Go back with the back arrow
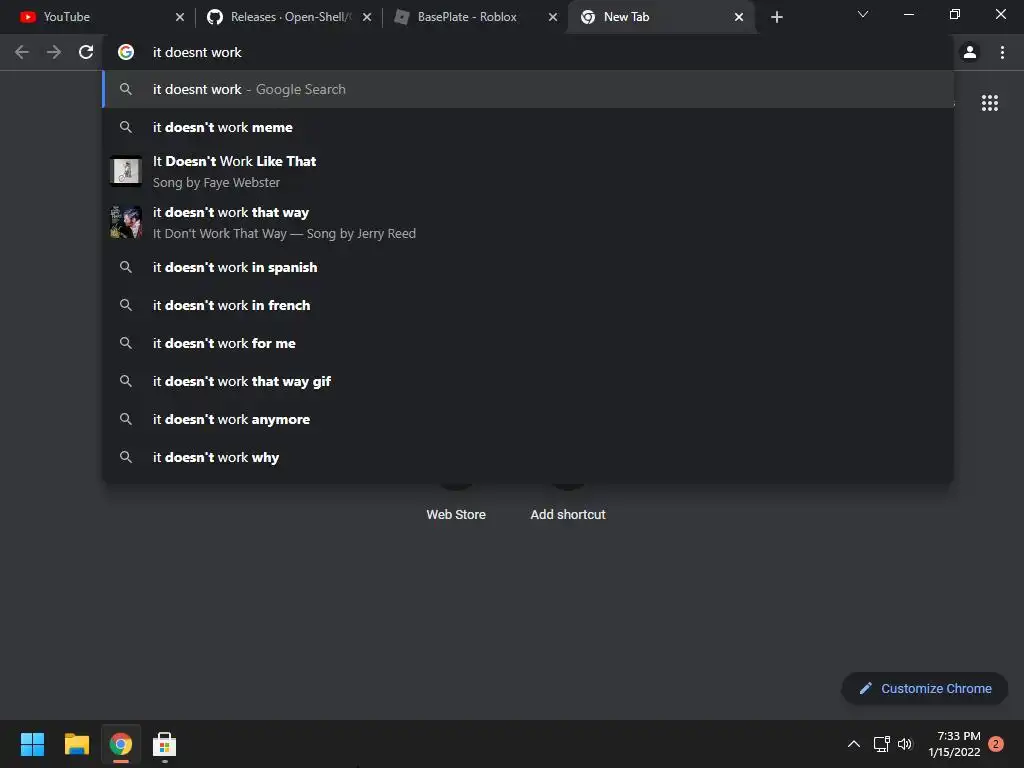Image resolution: width=1024 pixels, height=768 pixels. click(x=22, y=52)
